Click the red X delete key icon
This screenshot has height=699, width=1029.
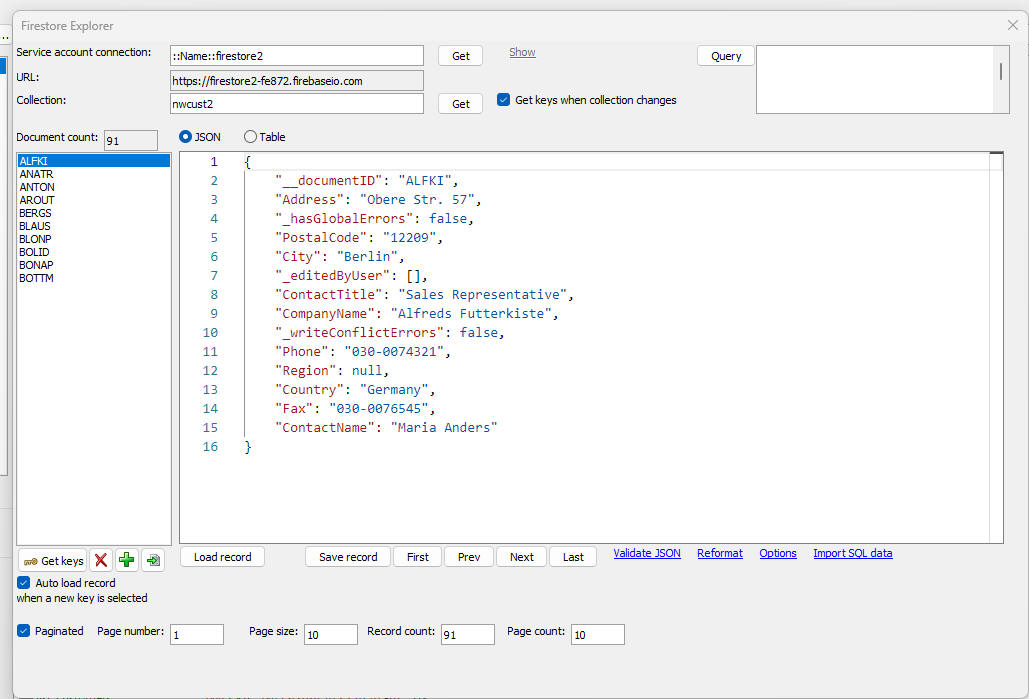tap(101, 560)
